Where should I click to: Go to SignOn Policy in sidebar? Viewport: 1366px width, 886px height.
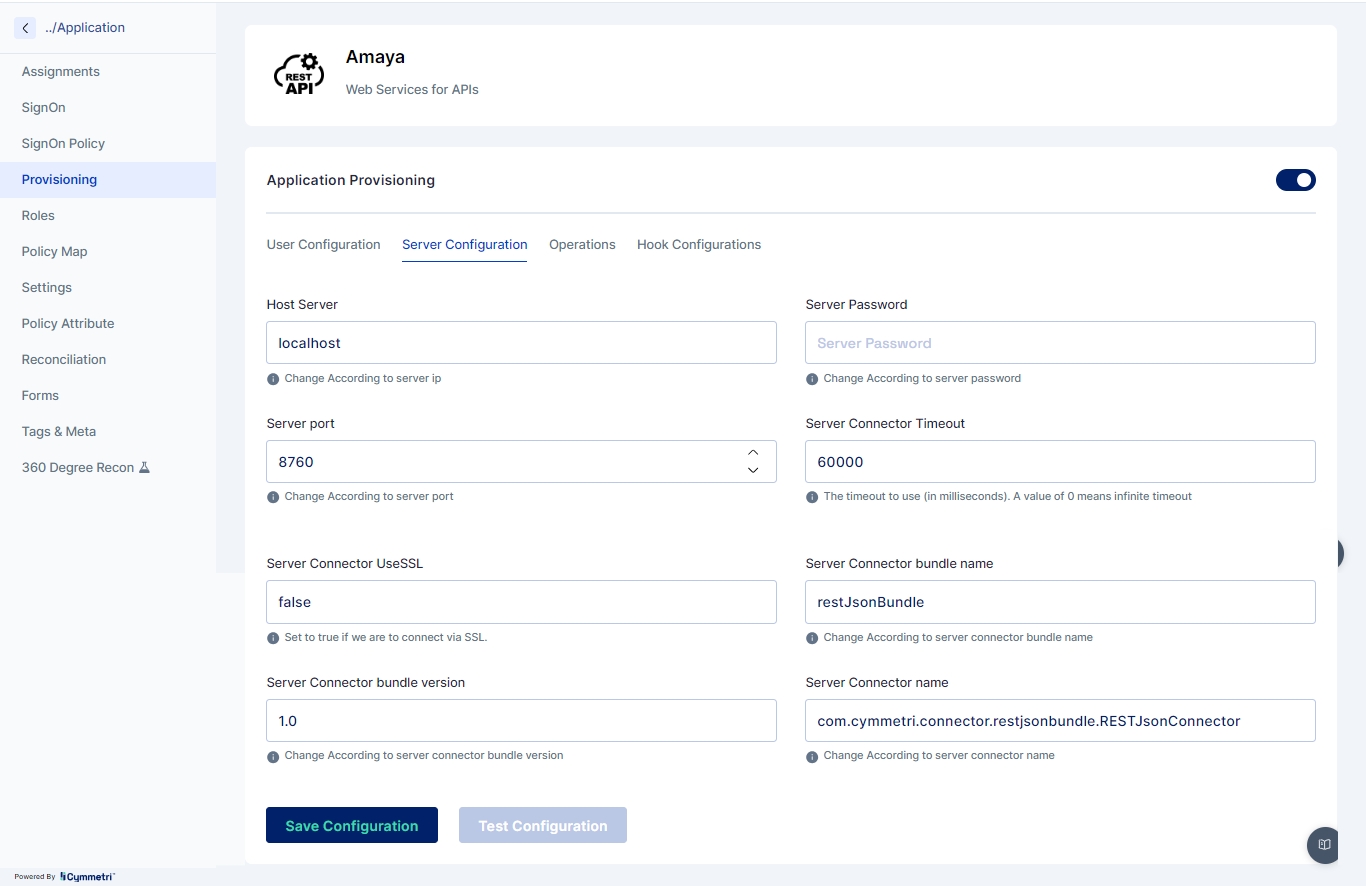click(x=63, y=144)
